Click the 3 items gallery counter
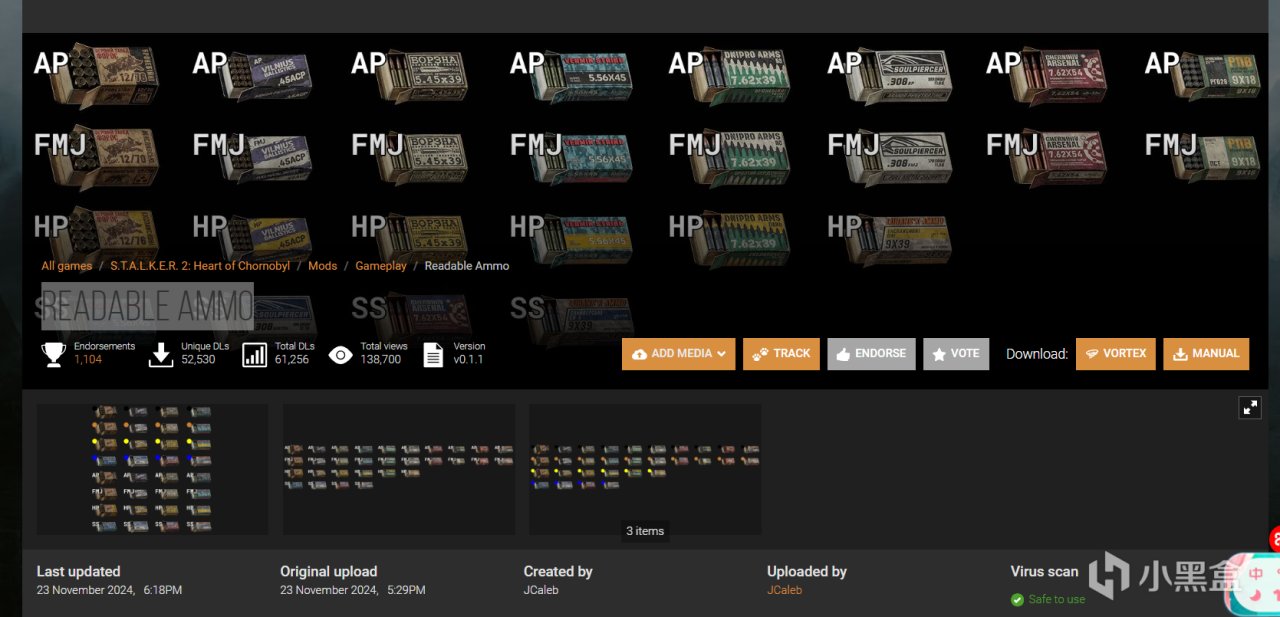The width and height of the screenshot is (1280, 617). [x=645, y=531]
